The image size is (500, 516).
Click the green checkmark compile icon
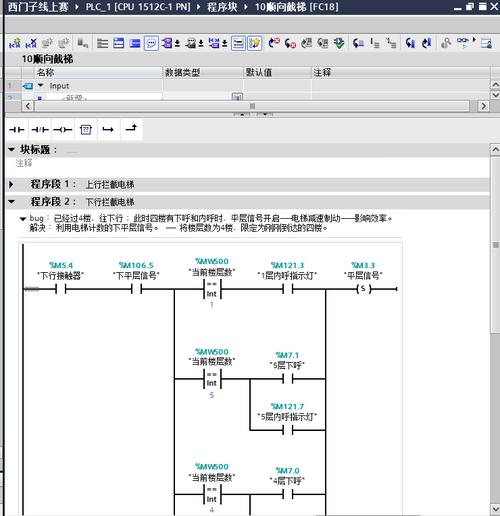click(x=339, y=43)
